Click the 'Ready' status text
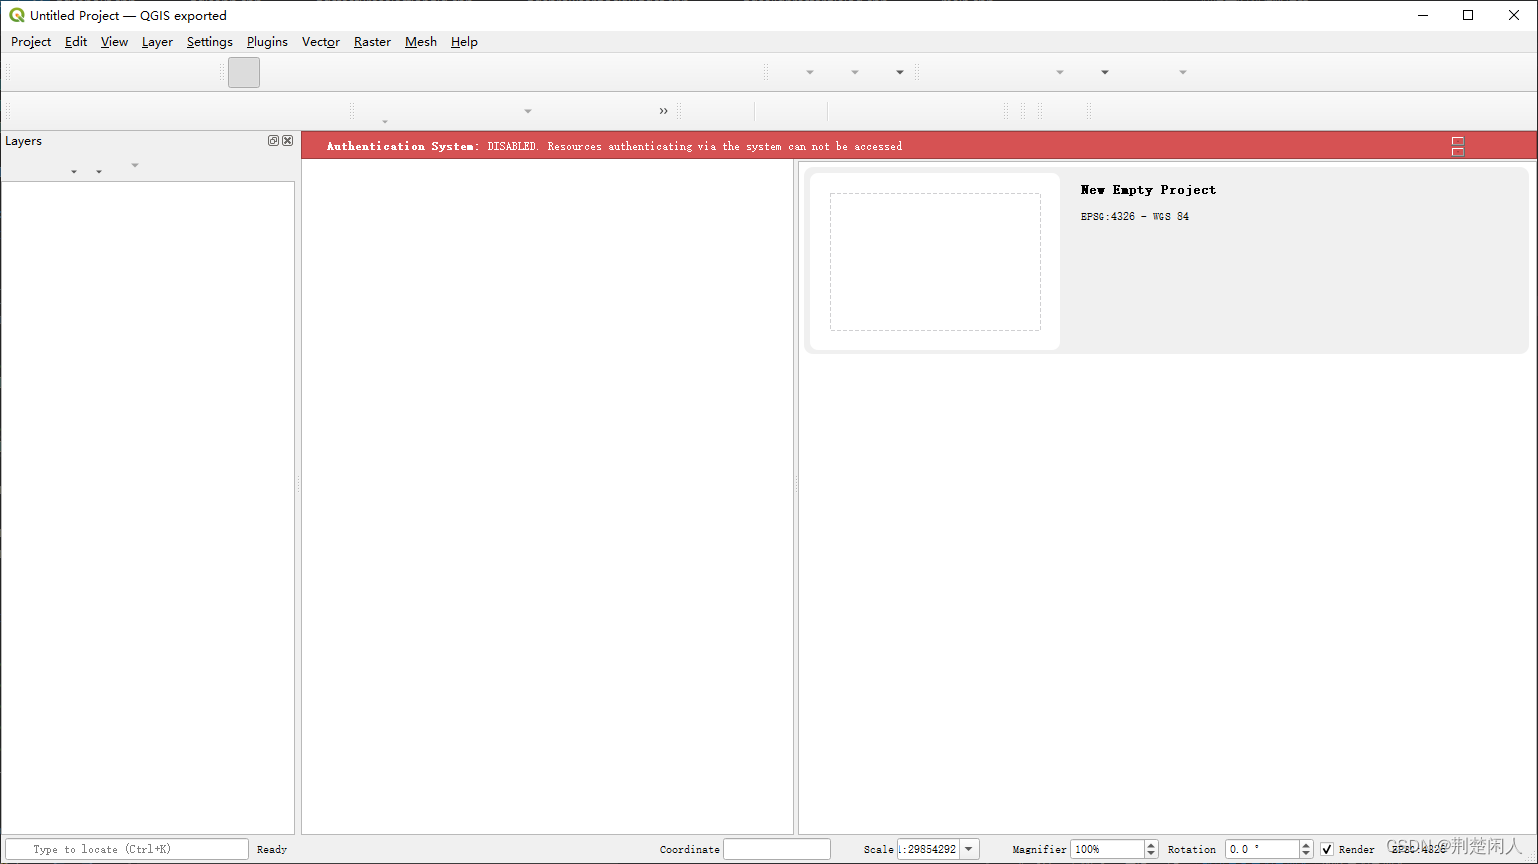The height and width of the screenshot is (864, 1538). coord(272,850)
